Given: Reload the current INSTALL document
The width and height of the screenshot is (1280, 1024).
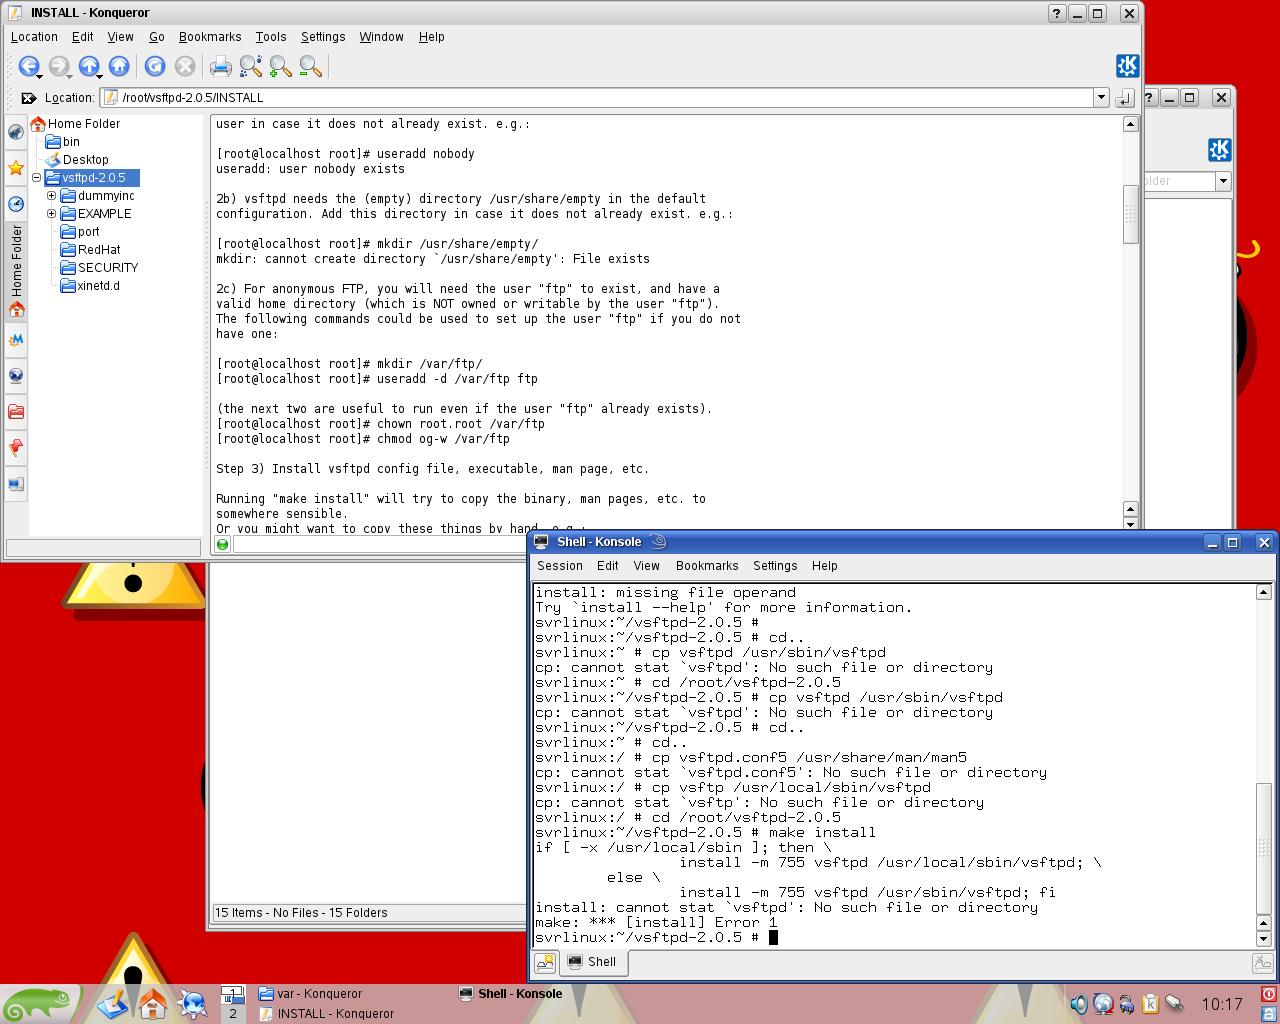Looking at the screenshot, I should coord(155,66).
